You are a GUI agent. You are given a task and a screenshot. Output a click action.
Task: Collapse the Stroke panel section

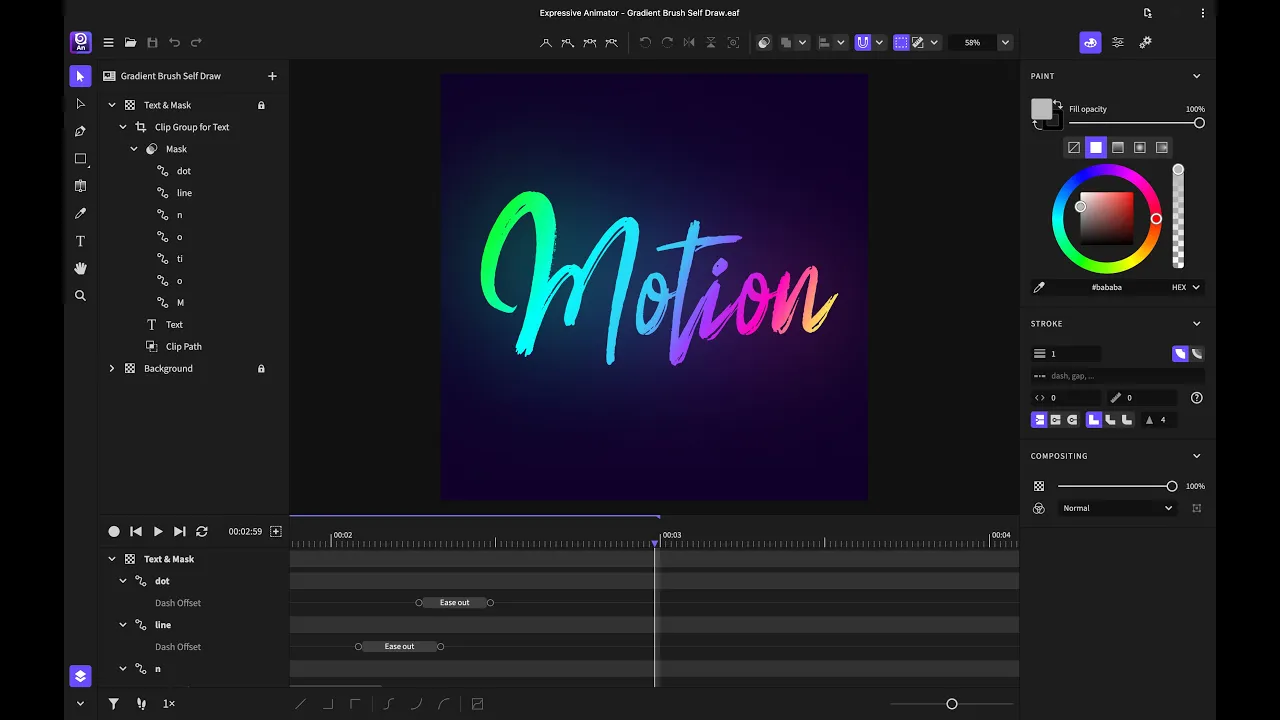click(1197, 324)
